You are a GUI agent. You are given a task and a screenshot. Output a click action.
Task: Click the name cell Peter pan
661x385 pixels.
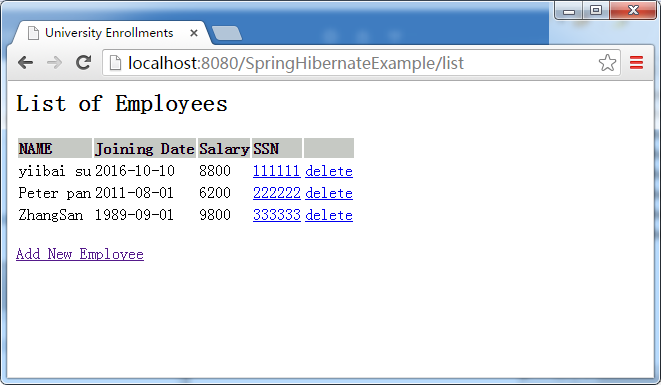[55, 193]
